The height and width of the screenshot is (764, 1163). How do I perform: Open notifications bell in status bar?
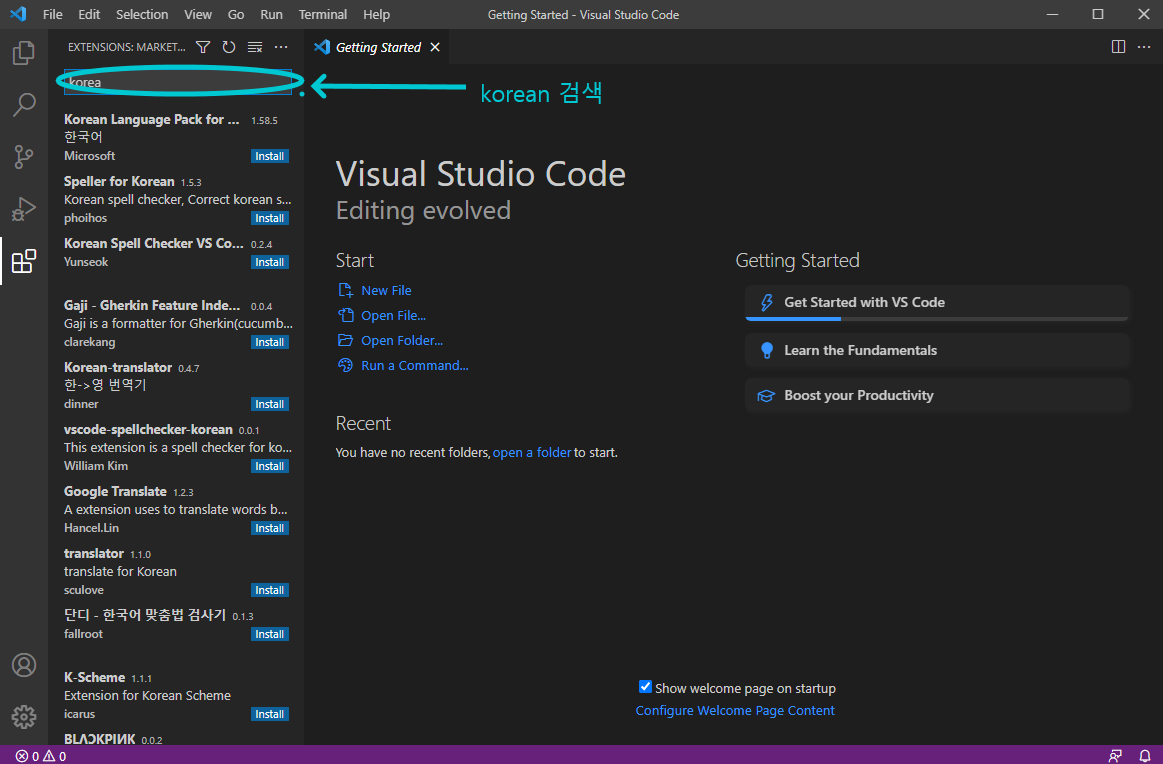(1144, 756)
